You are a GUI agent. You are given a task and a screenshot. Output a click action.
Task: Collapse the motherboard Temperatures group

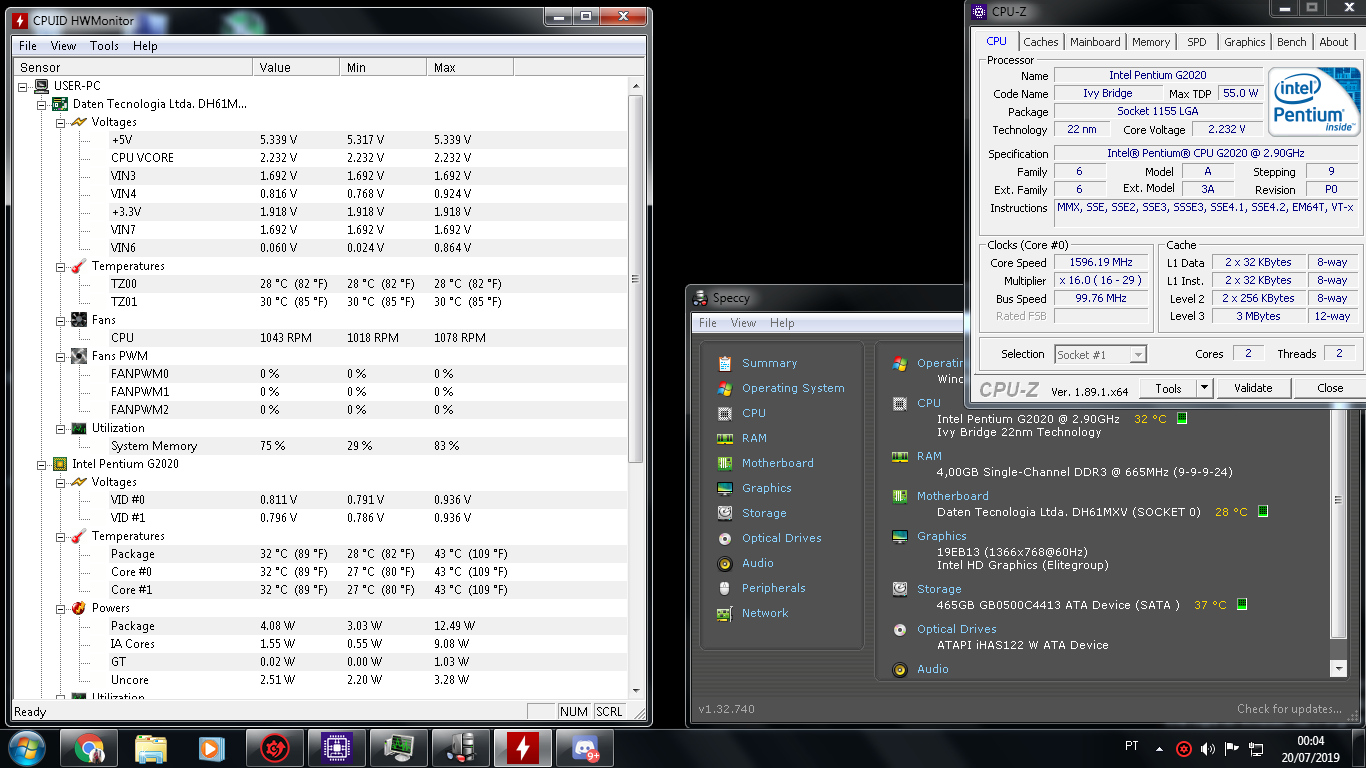60,266
